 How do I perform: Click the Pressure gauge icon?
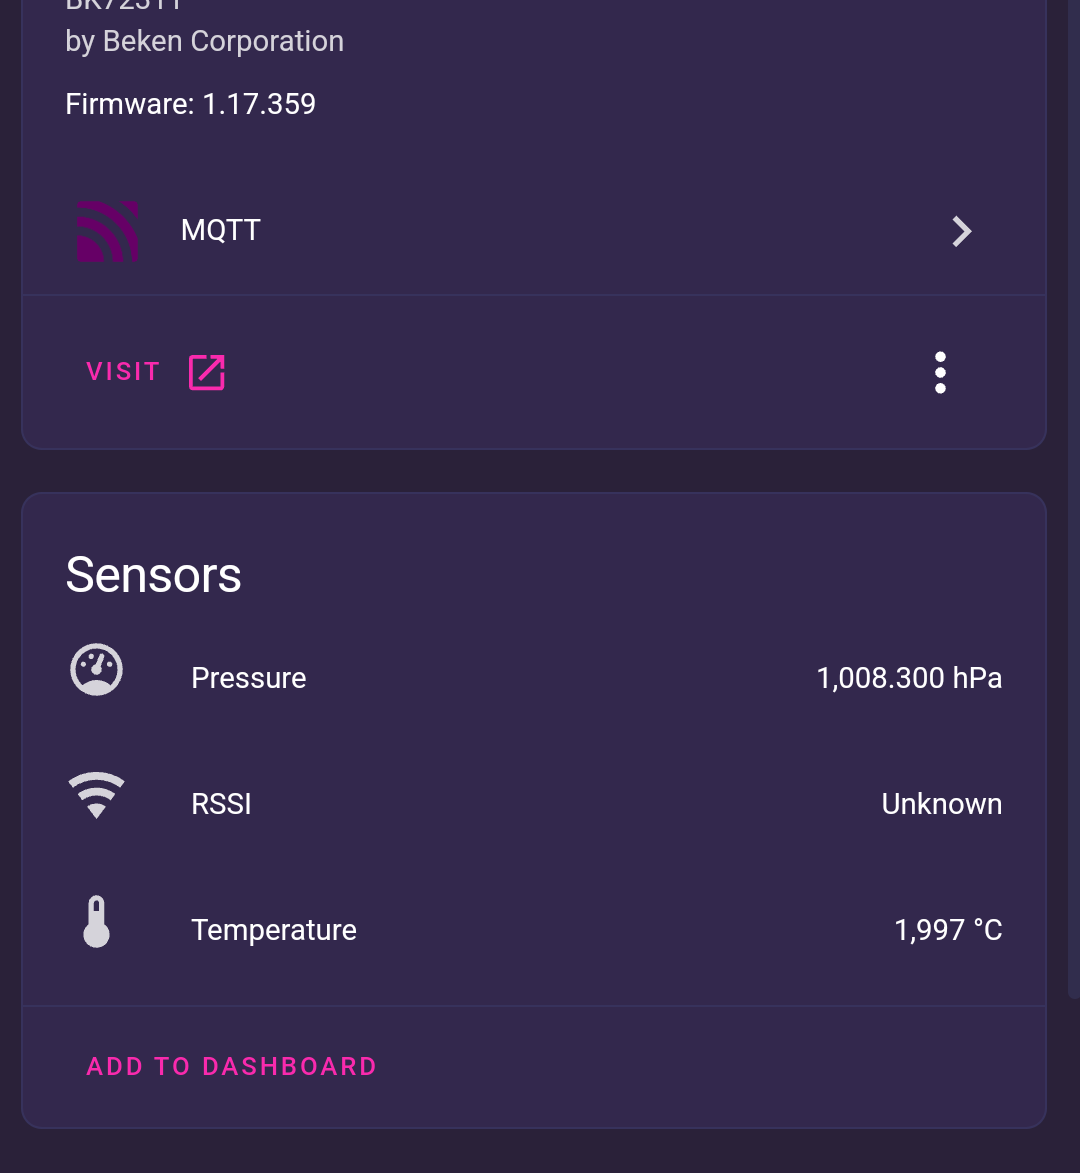point(96,670)
